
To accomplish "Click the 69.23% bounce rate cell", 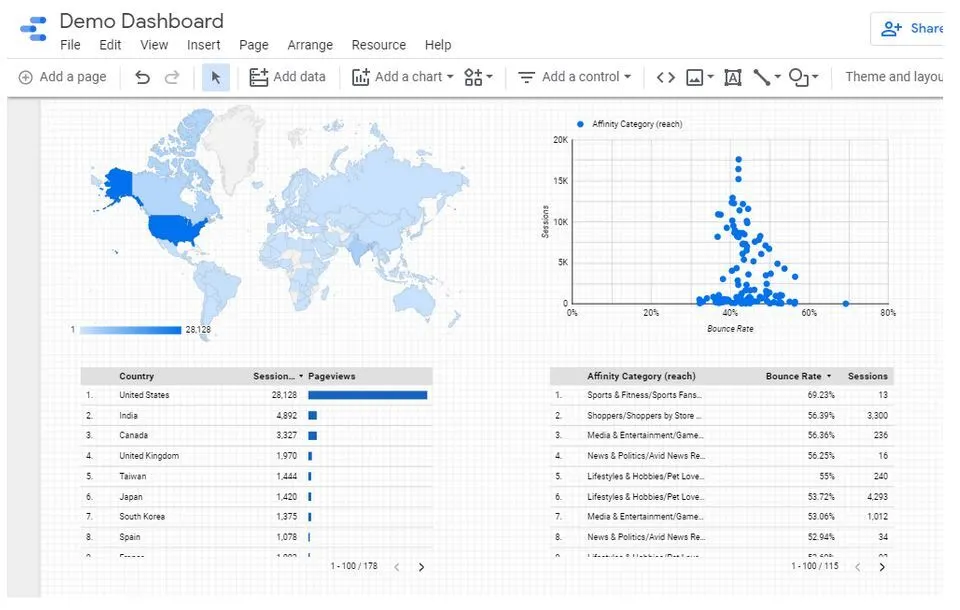I will pos(820,395).
